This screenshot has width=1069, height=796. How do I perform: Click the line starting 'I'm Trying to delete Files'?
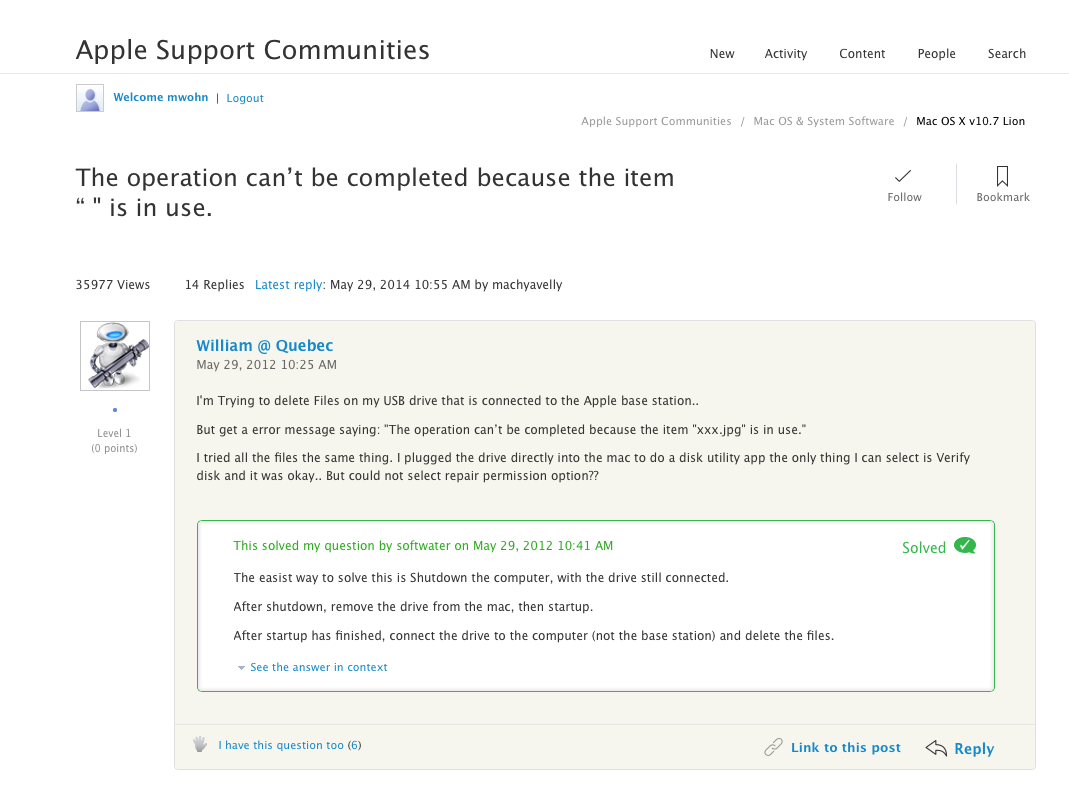click(x=447, y=401)
